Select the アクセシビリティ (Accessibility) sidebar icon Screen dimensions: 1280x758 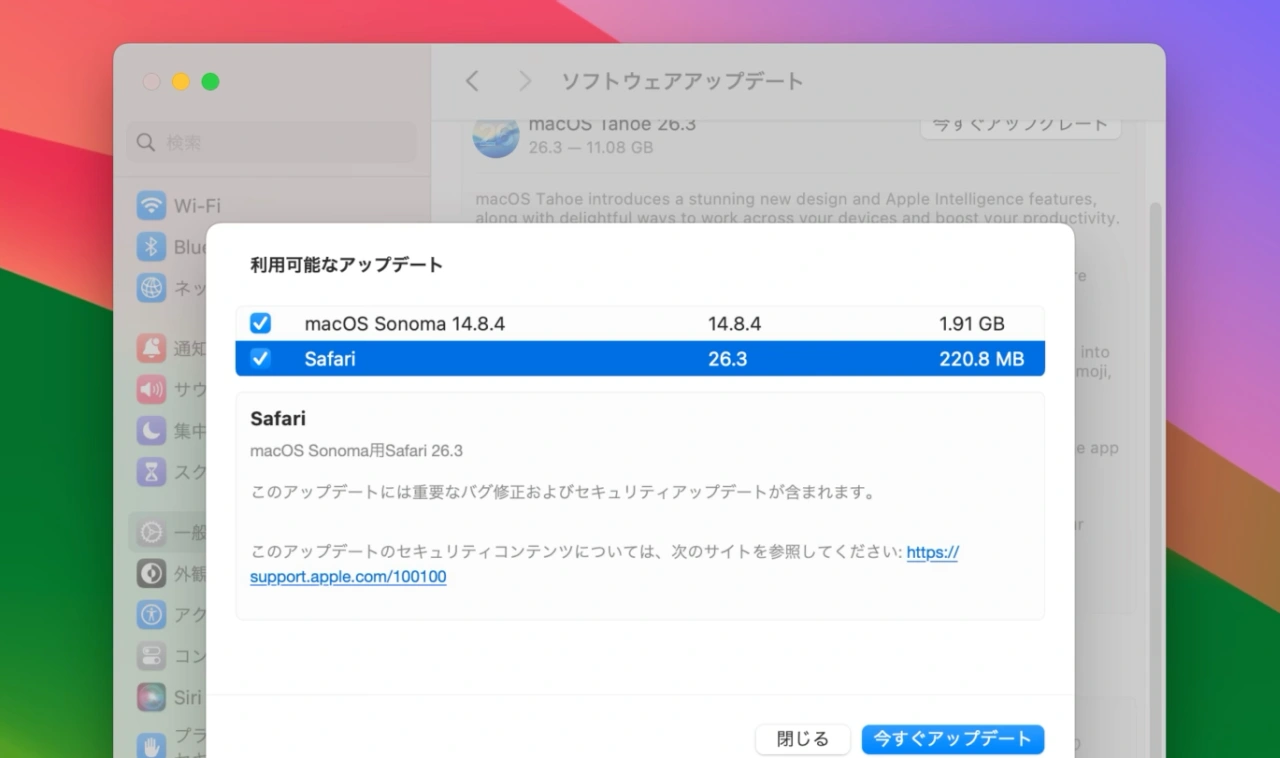coord(170,614)
